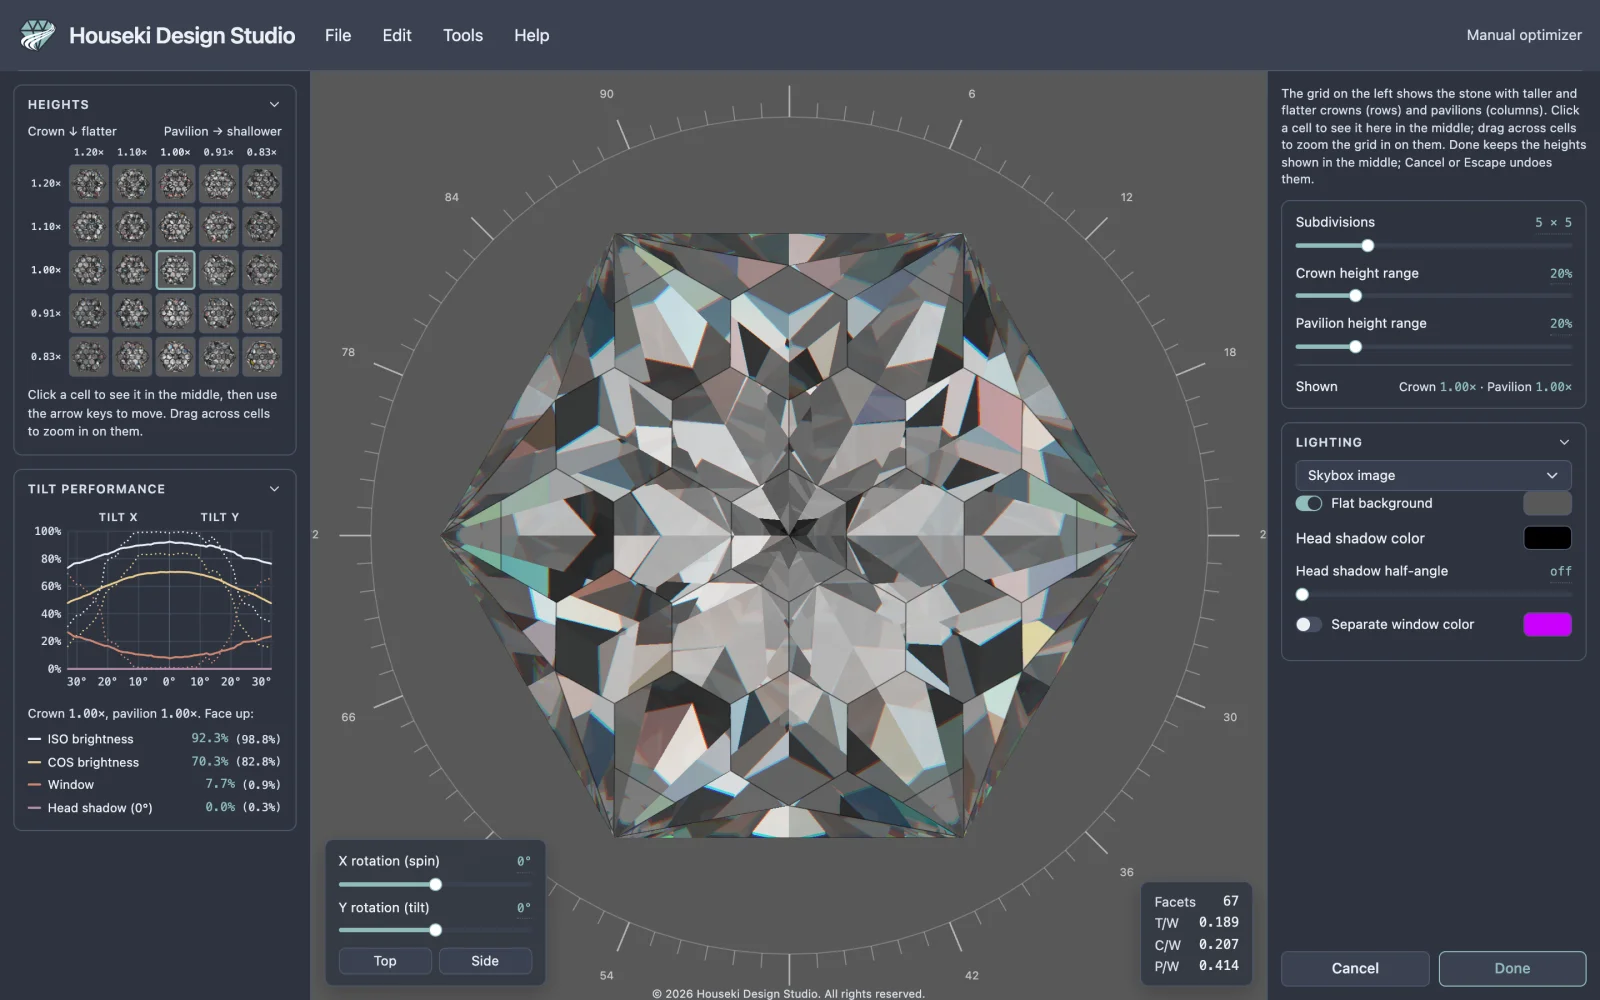Click the Done button
1600x1000 pixels.
(1512, 968)
